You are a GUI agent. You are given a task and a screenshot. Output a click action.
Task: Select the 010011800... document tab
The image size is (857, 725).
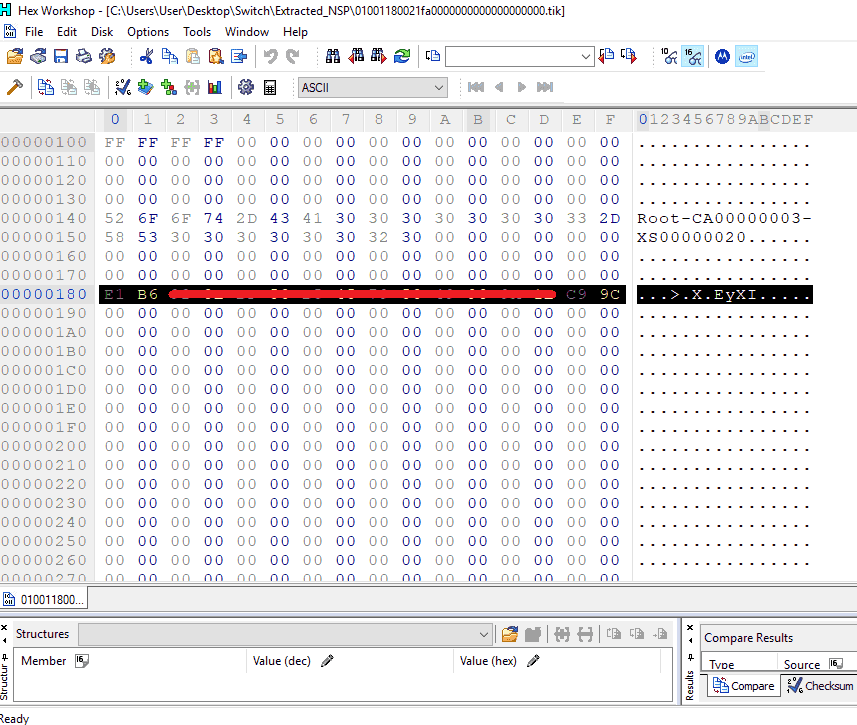(x=44, y=599)
